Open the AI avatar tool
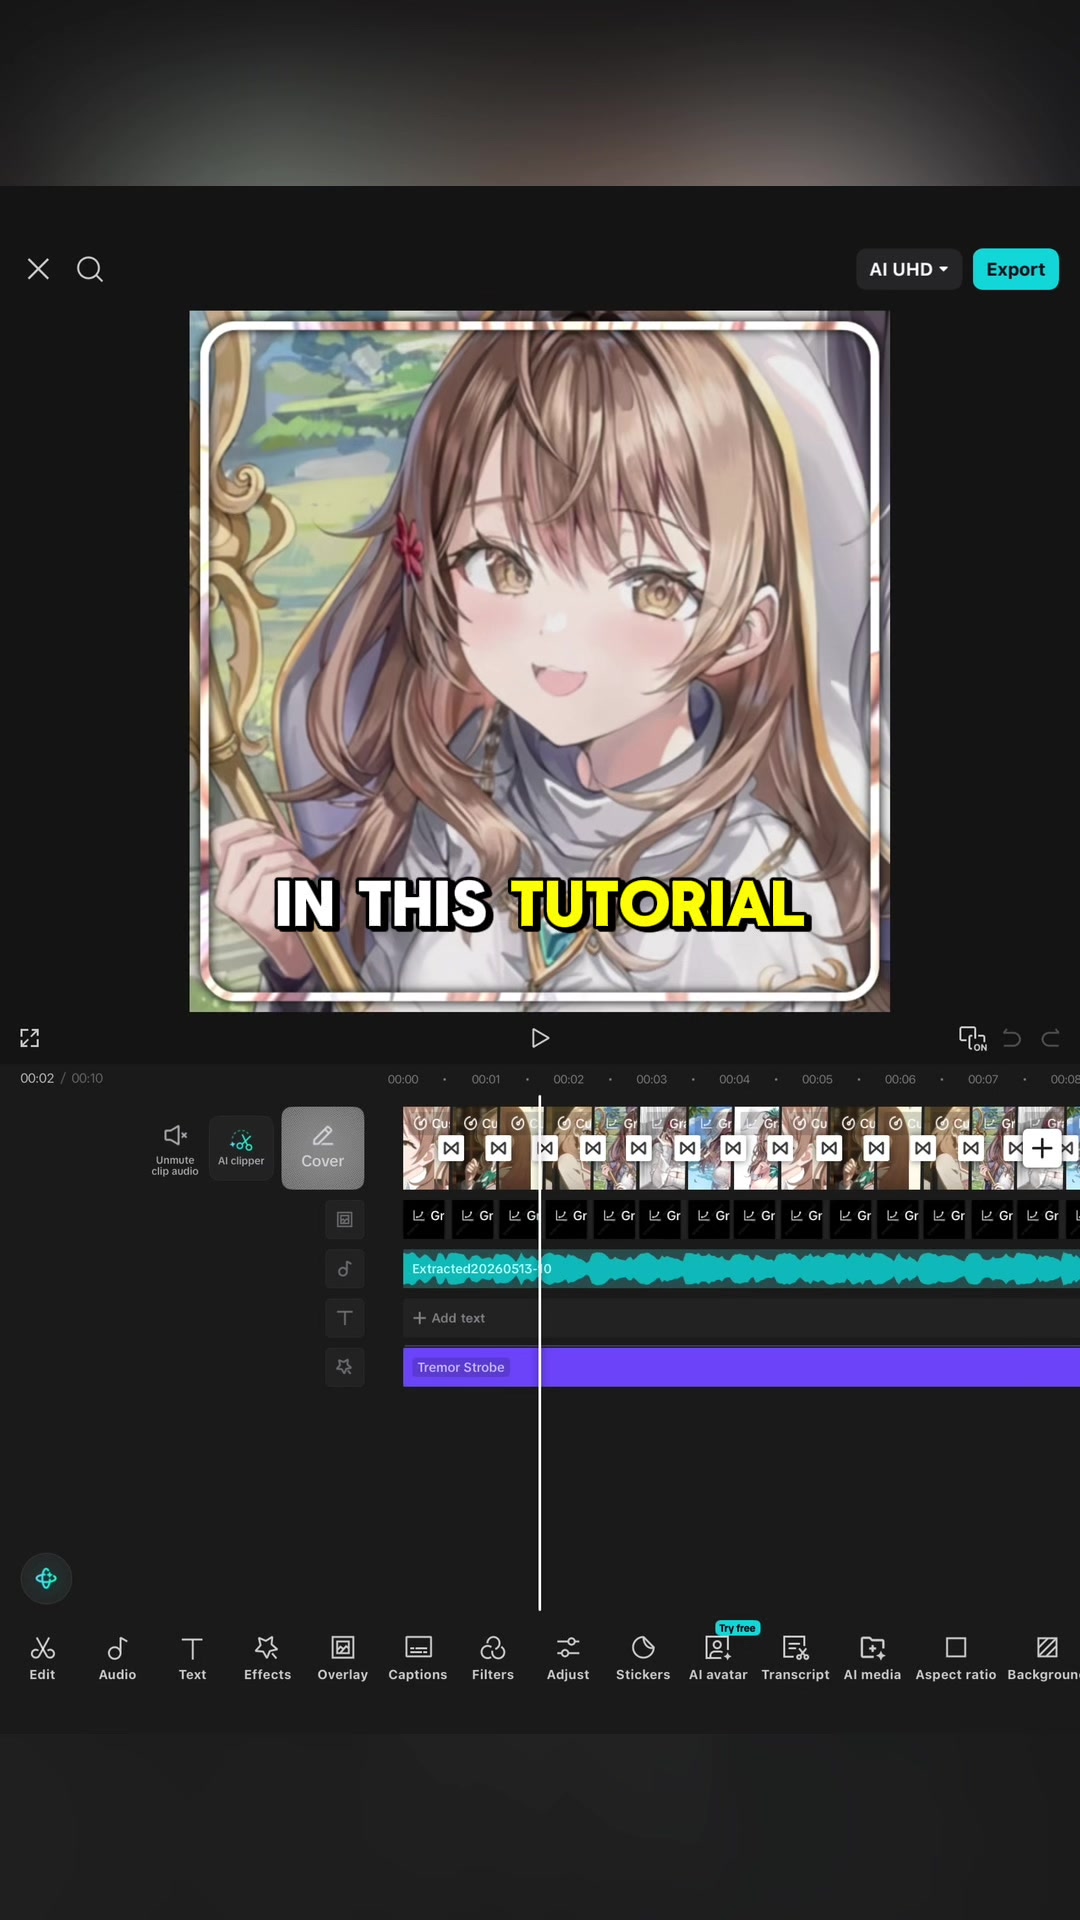The image size is (1080, 1920). 718,1658
